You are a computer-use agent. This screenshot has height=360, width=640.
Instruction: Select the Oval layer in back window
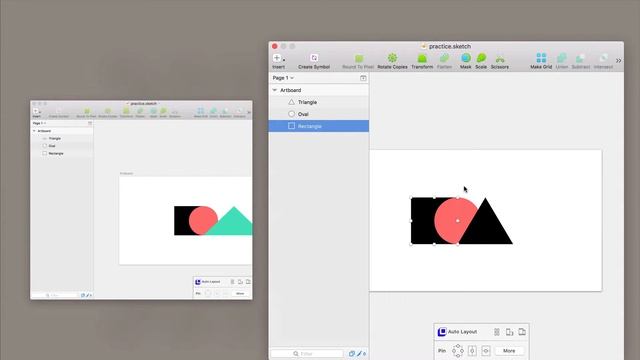(x=62, y=146)
